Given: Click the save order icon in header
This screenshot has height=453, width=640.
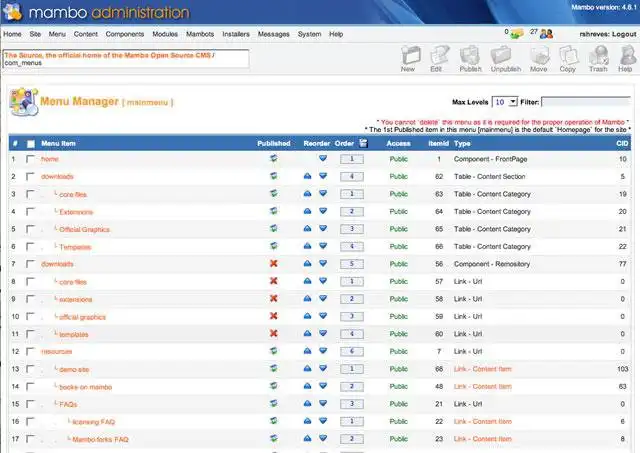Looking at the screenshot, I should coord(363,143).
